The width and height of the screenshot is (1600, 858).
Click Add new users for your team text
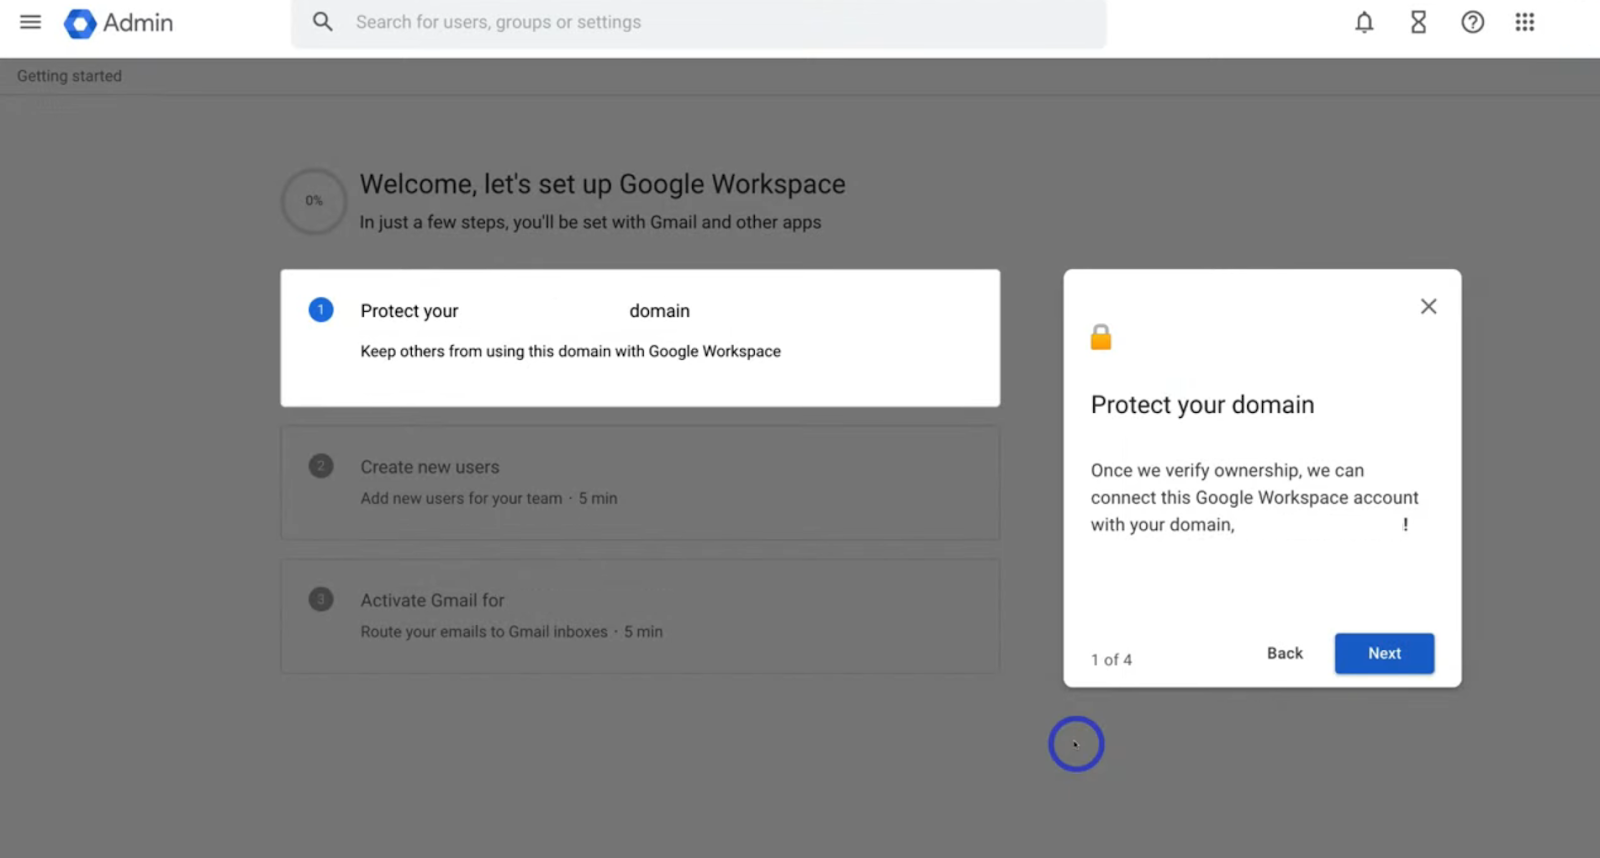461,498
